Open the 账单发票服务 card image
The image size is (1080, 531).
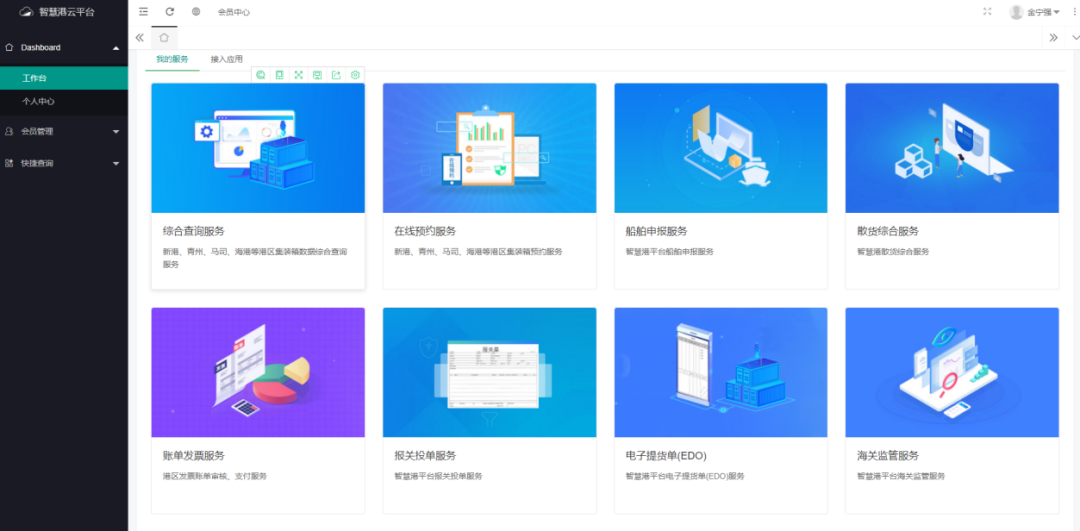coord(258,373)
